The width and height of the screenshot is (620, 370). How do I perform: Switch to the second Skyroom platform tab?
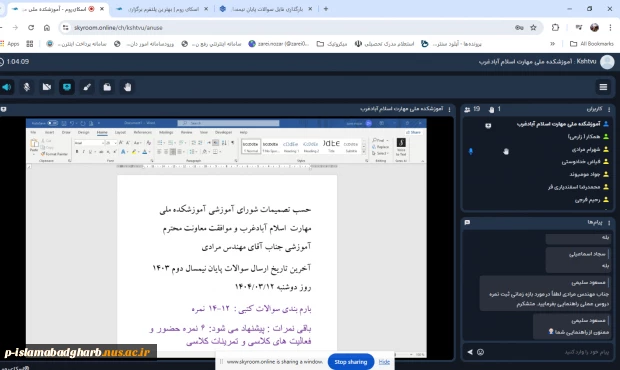click(x=163, y=9)
